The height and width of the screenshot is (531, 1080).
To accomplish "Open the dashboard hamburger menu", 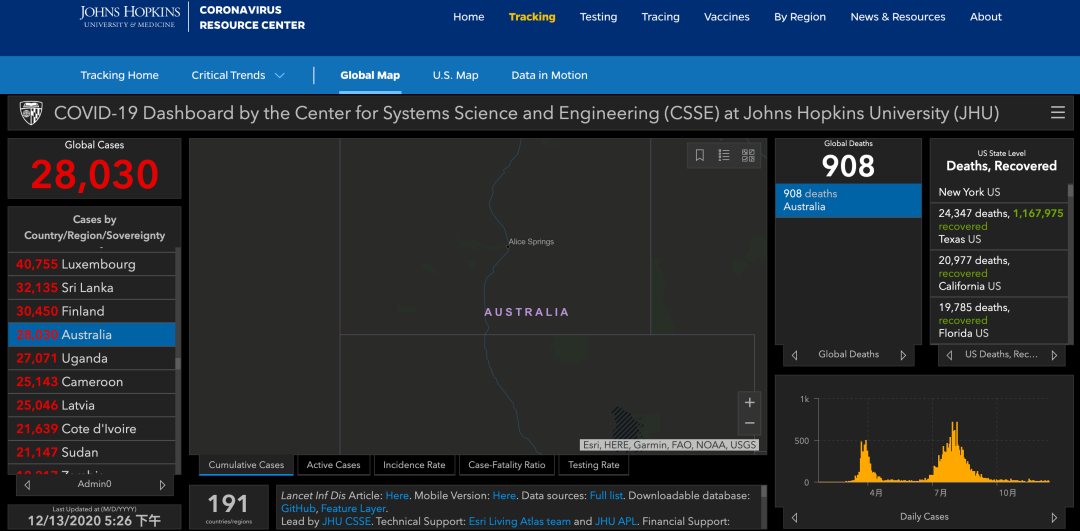I will 1057,113.
